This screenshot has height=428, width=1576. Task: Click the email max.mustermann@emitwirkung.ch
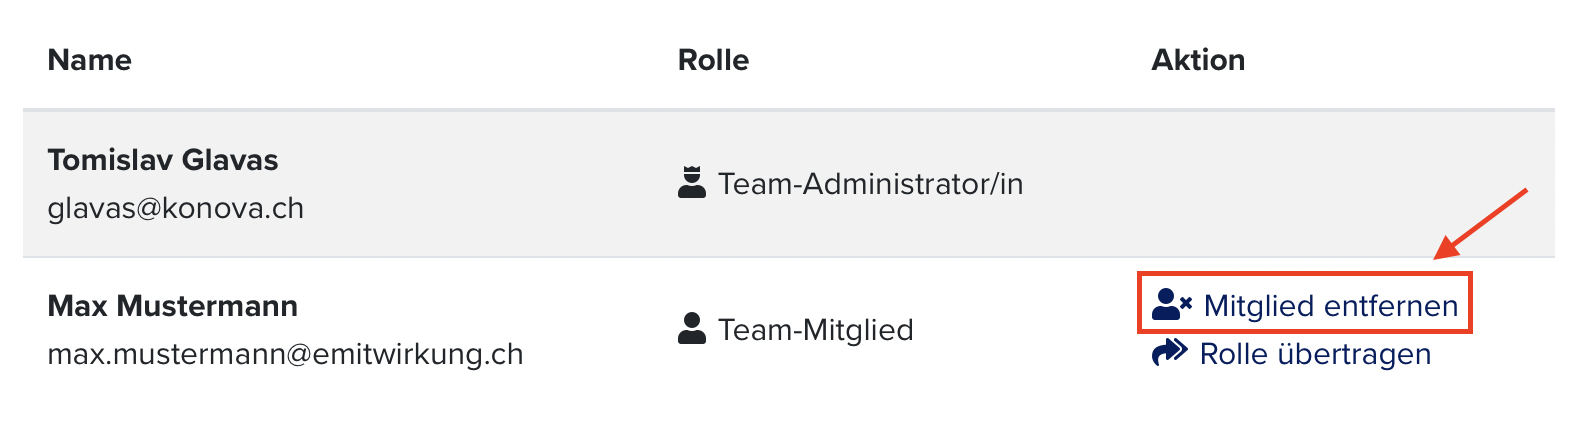click(x=286, y=354)
